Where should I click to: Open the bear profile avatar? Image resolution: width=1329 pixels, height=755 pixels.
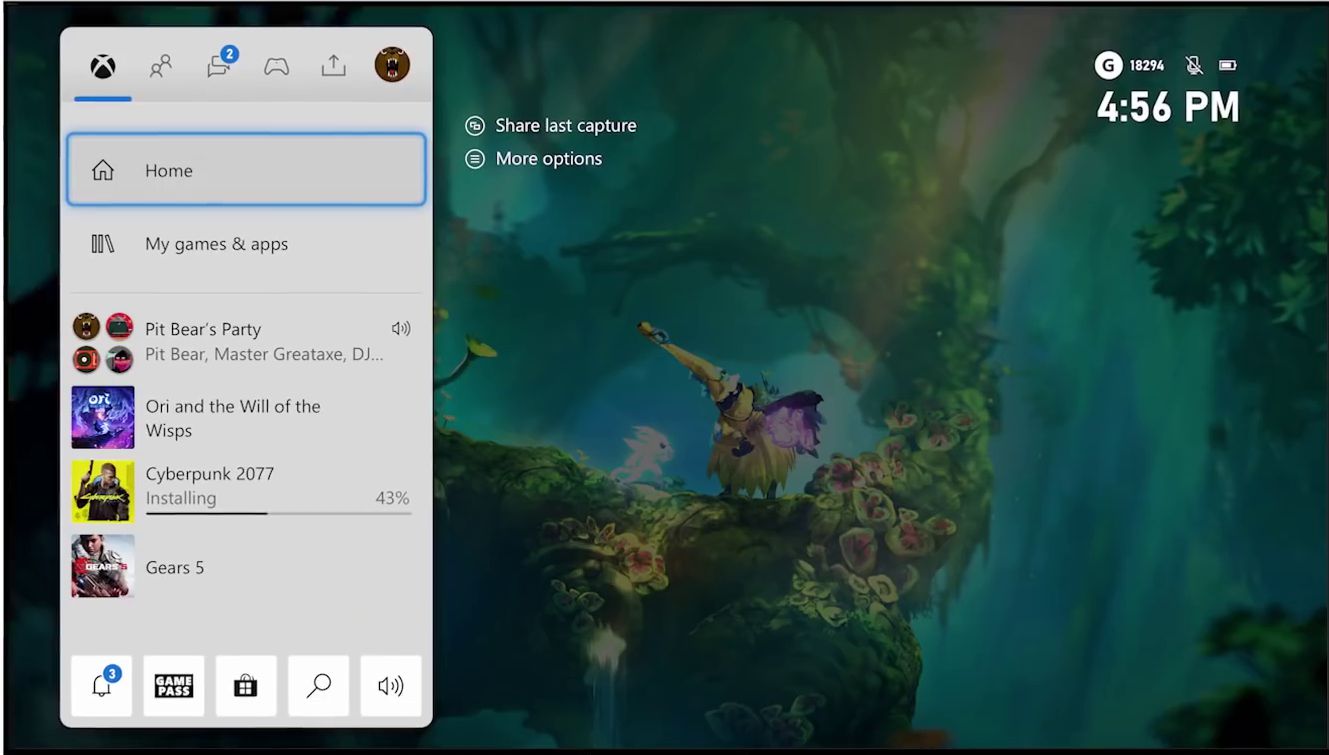tap(392, 65)
